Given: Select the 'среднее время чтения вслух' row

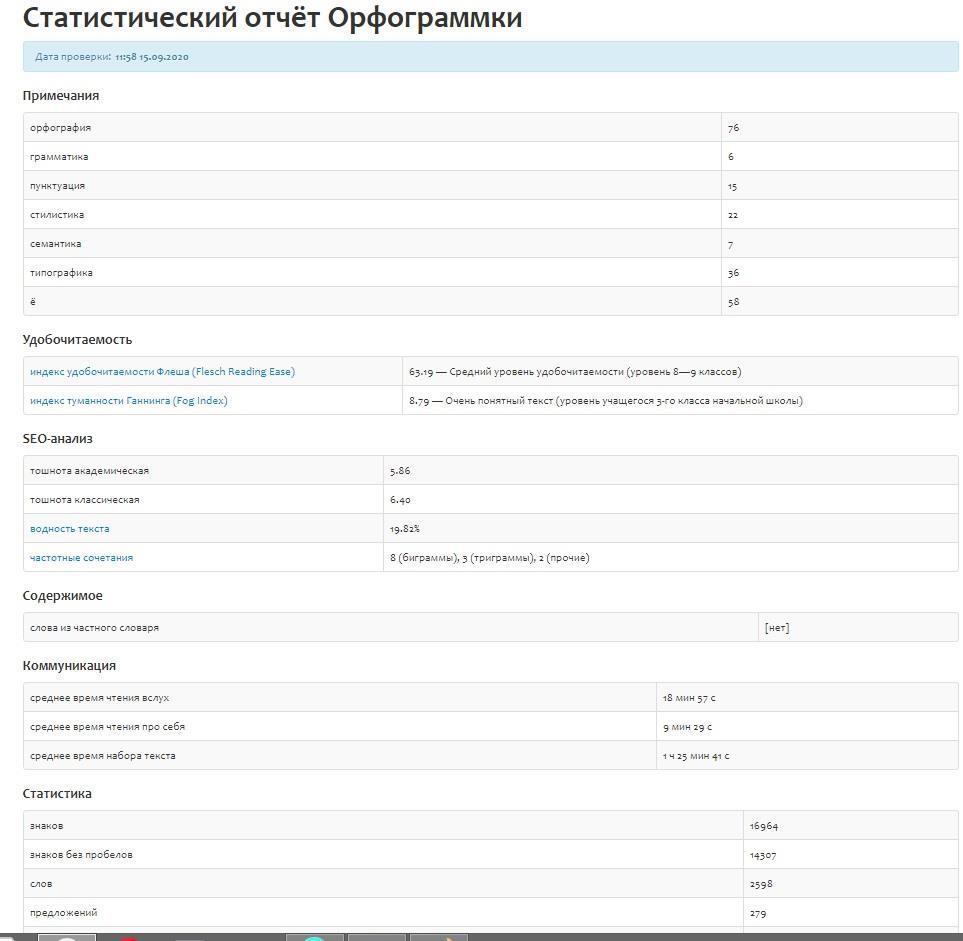Looking at the screenshot, I should (x=106, y=698).
